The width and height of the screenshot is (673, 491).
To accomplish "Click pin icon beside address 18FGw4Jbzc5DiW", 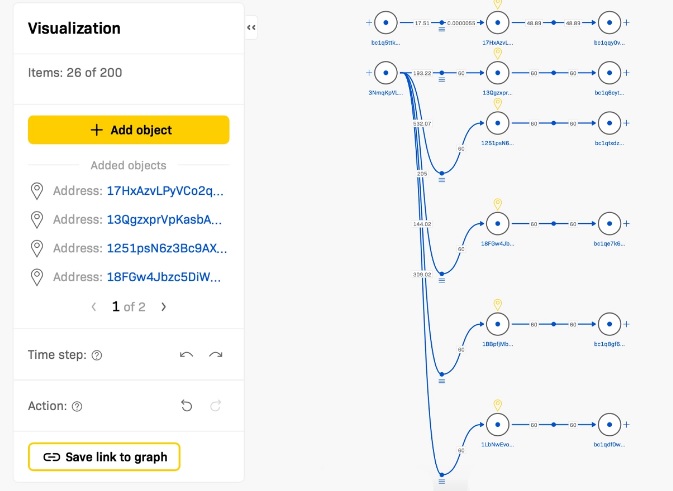I will coord(37,277).
